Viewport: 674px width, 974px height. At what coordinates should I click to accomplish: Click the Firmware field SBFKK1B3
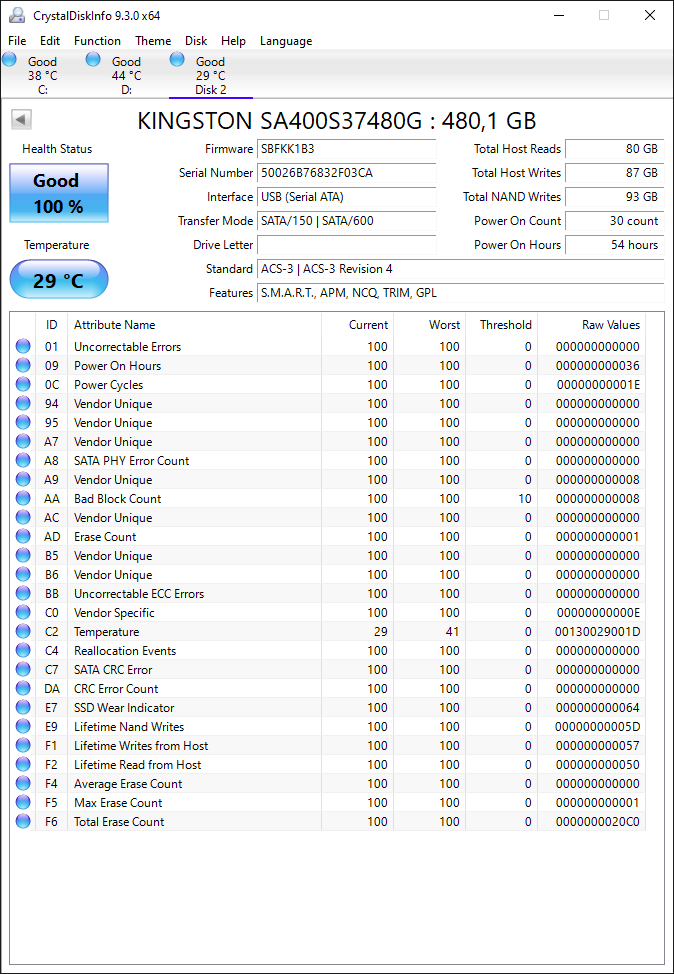point(347,149)
